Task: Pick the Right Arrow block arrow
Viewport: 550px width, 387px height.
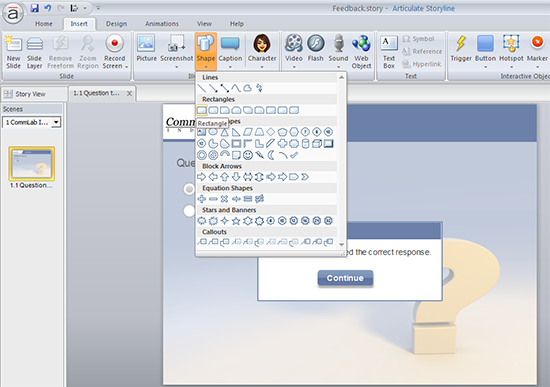Action: point(202,177)
